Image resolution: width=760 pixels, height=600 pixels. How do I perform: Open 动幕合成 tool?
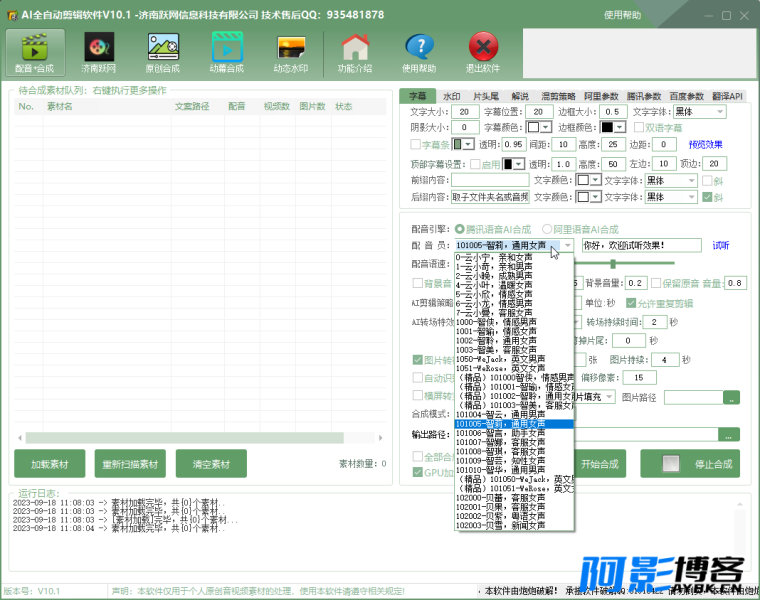[x=227, y=52]
